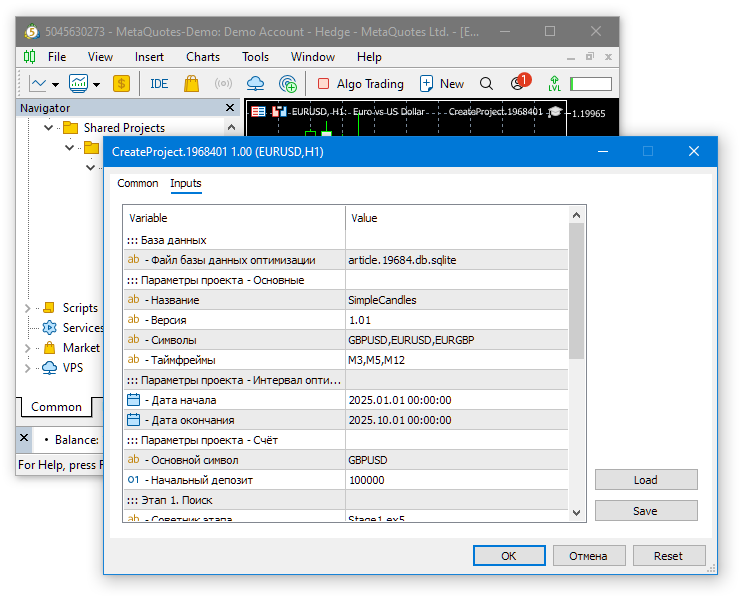
Task: Toggle the Algo Trading button
Action: [x=360, y=84]
